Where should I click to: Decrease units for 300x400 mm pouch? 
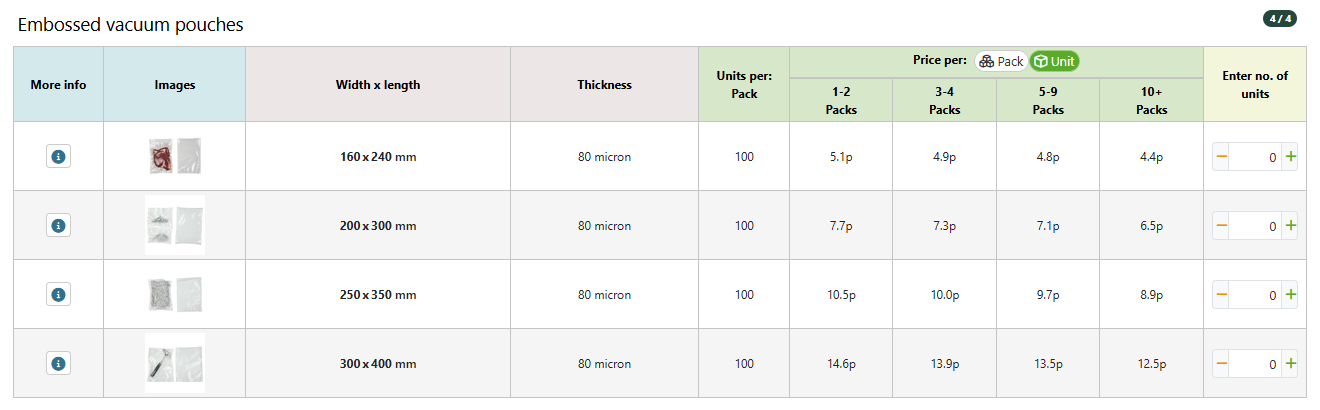[1221, 364]
